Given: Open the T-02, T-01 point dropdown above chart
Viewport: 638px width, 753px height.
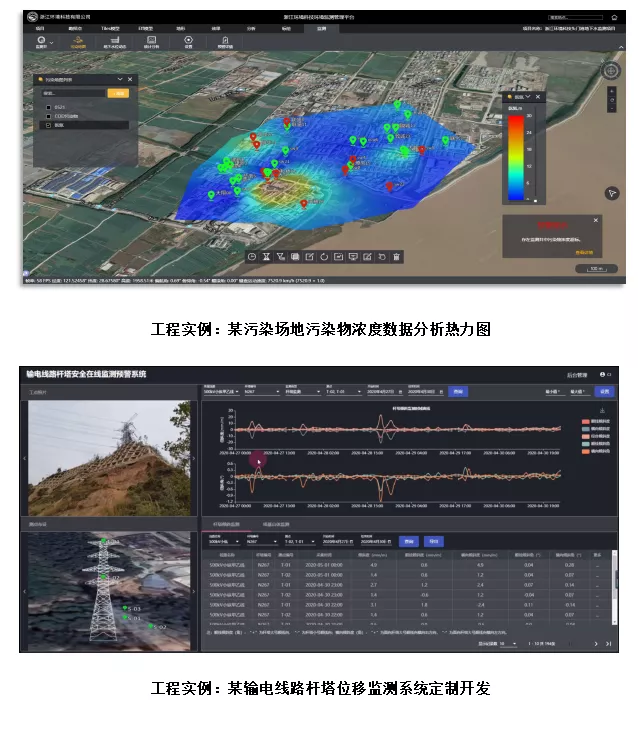Looking at the screenshot, I should click(343, 392).
